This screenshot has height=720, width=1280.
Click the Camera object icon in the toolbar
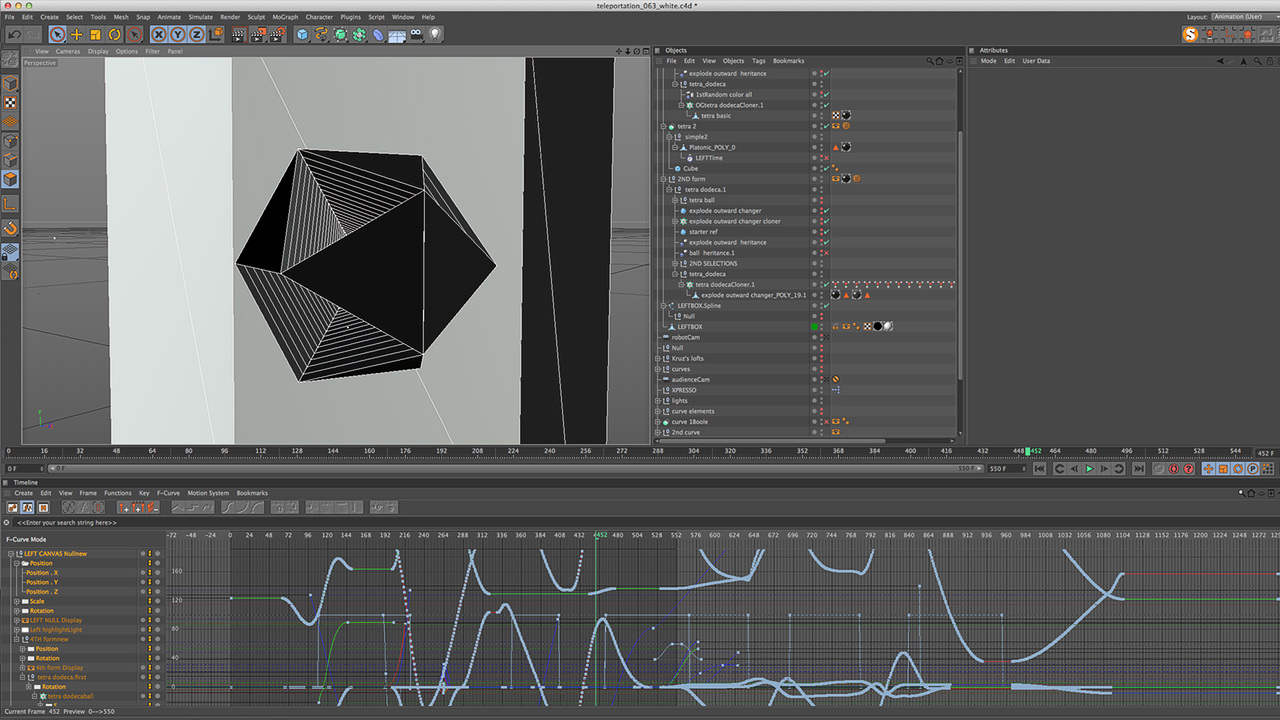(415, 34)
